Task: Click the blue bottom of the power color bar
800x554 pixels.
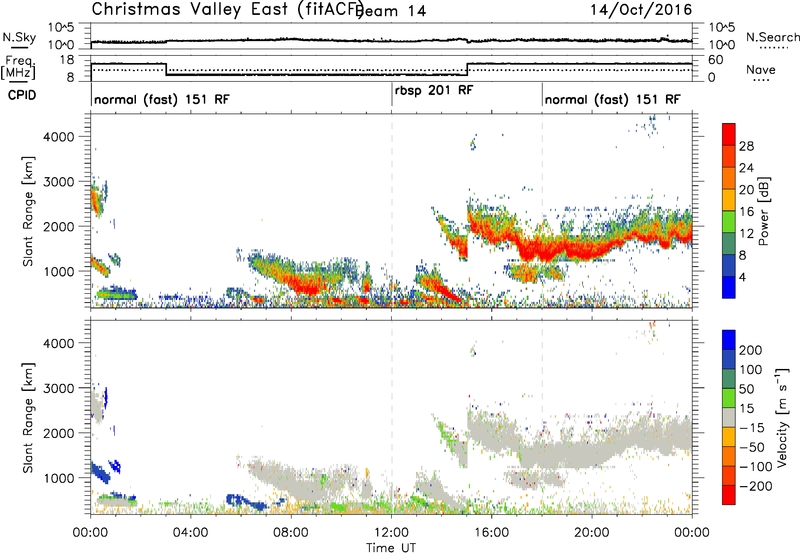Action: tap(729, 287)
